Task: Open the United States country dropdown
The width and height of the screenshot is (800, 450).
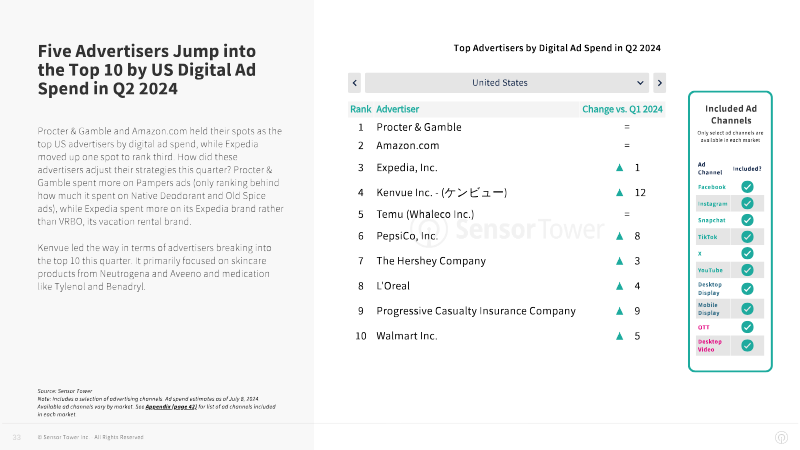Action: tap(507, 83)
